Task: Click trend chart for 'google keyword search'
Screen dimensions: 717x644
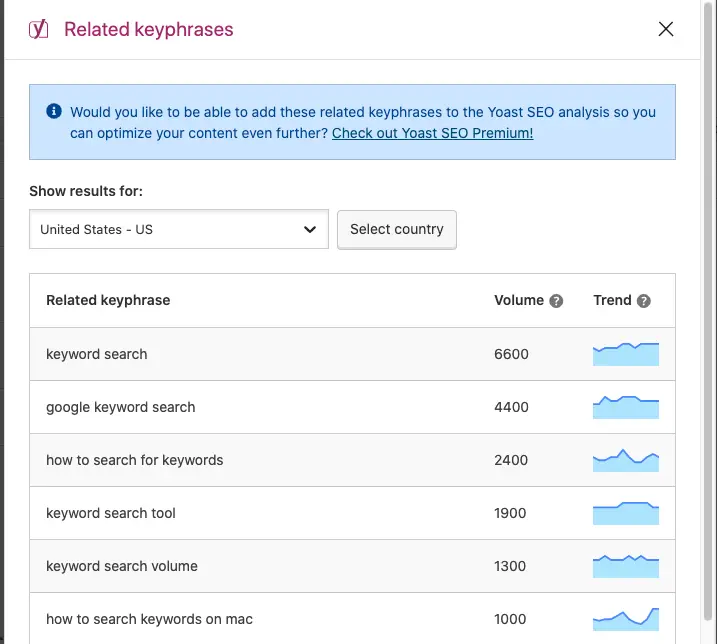Action: pos(626,407)
